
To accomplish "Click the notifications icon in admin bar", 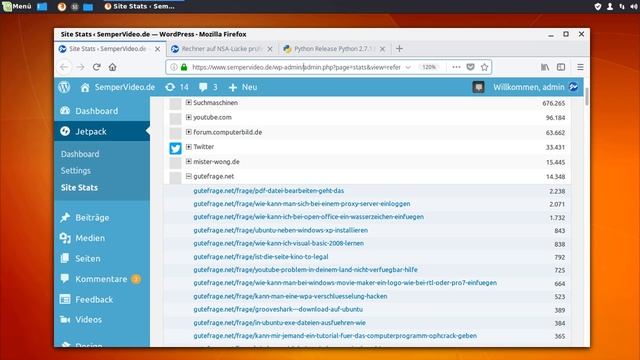I will pos(478,87).
